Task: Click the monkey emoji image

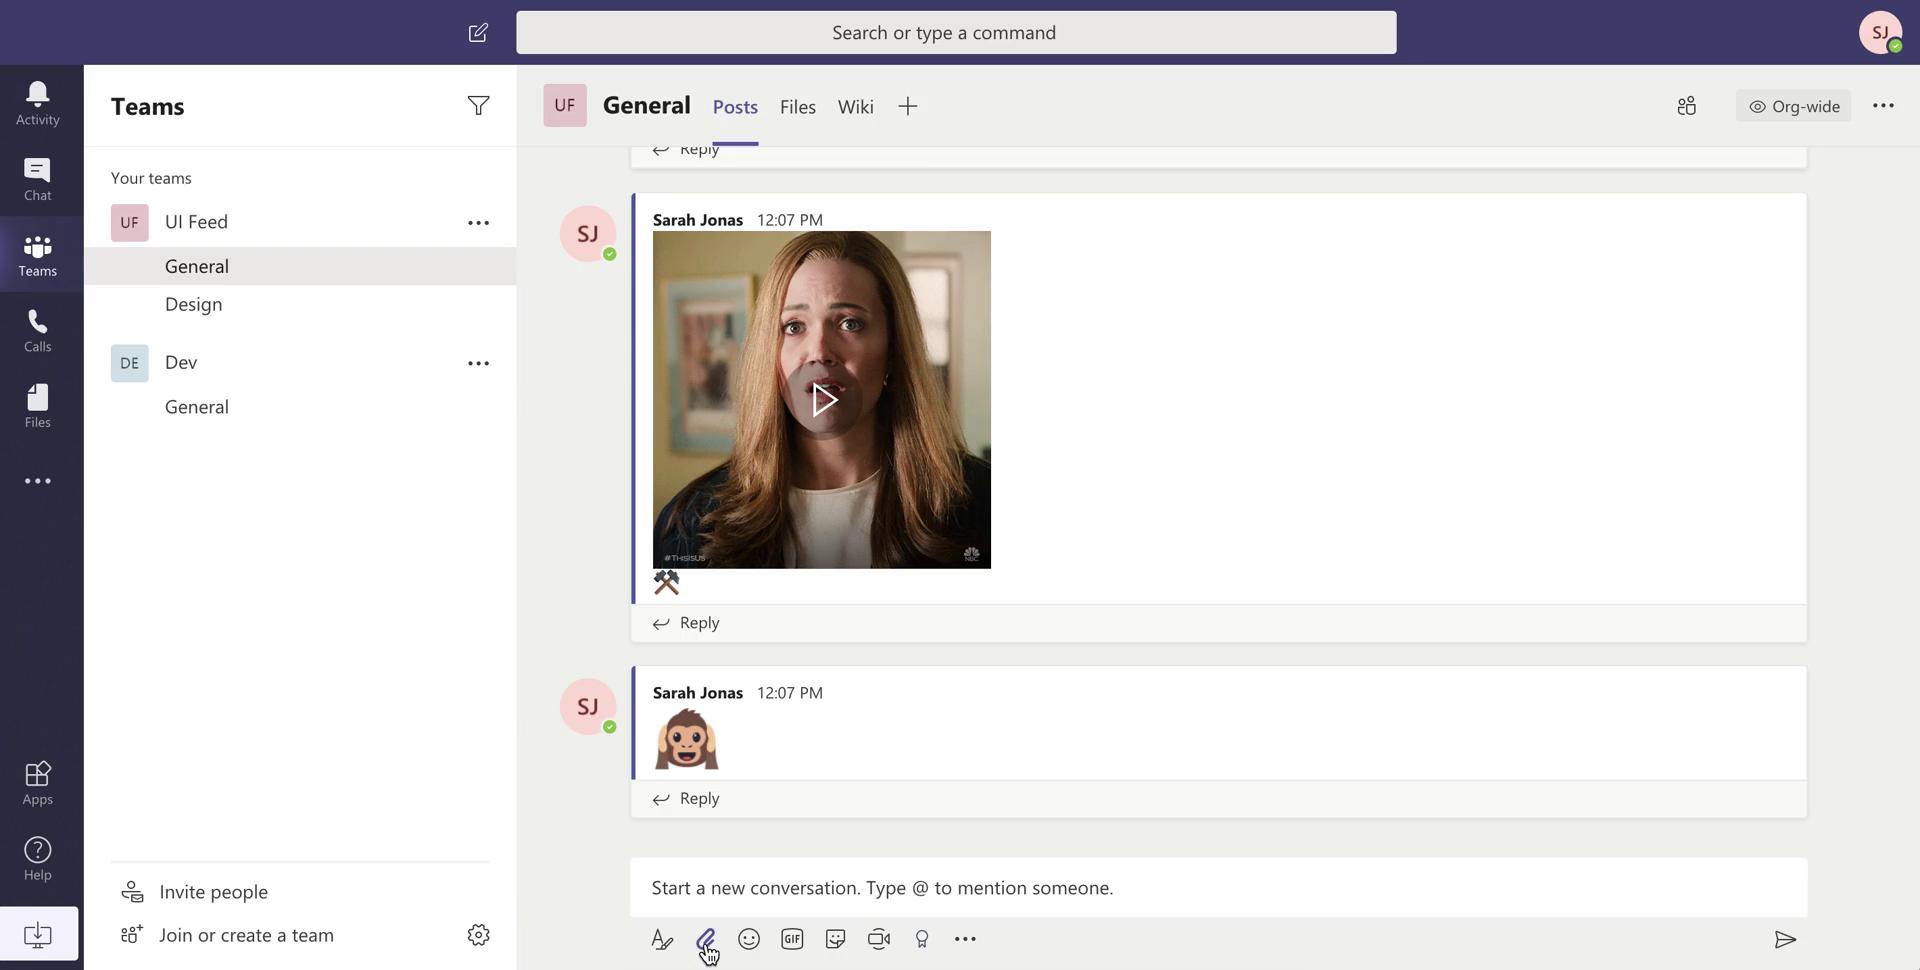Action: 686,739
